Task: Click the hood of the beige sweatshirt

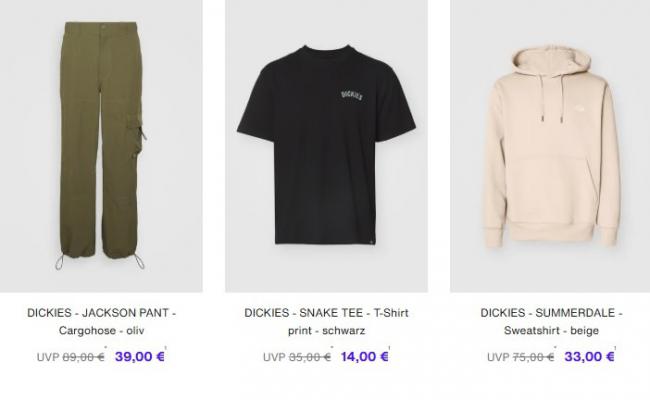Action: 550,61
